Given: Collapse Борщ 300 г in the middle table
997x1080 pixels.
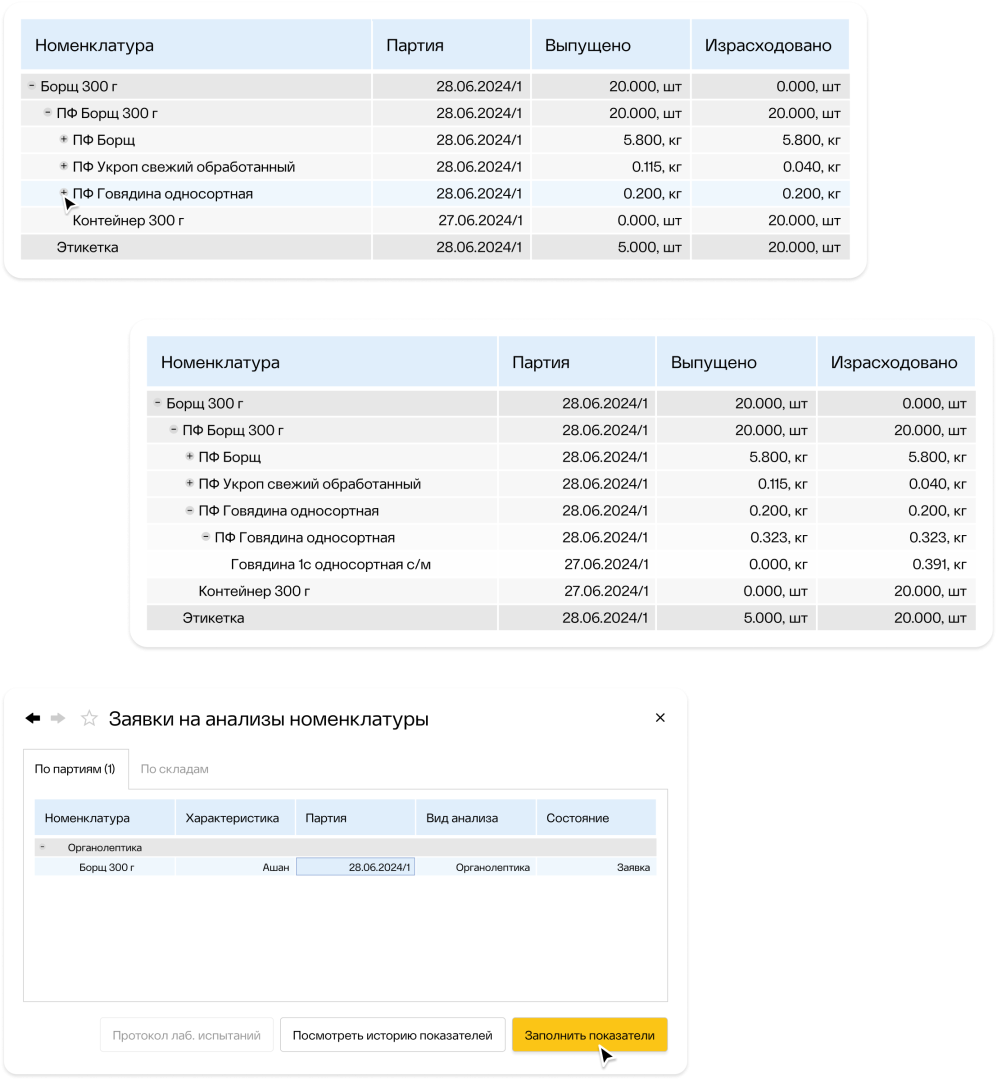Looking at the screenshot, I should pyautogui.click(x=158, y=403).
